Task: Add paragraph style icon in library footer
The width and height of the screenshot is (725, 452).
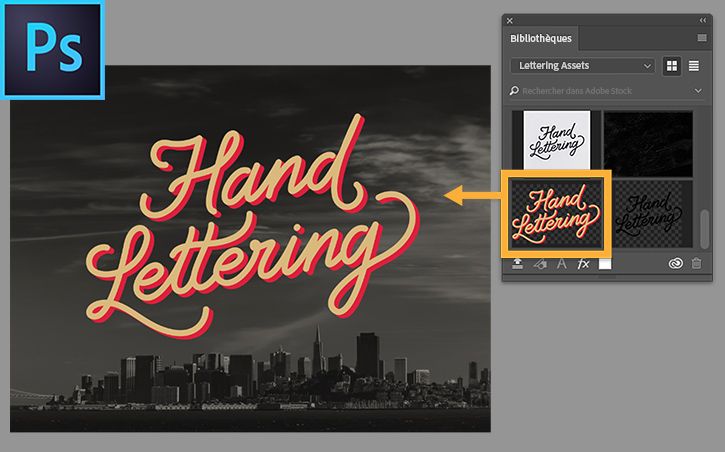Action: [x=540, y=264]
